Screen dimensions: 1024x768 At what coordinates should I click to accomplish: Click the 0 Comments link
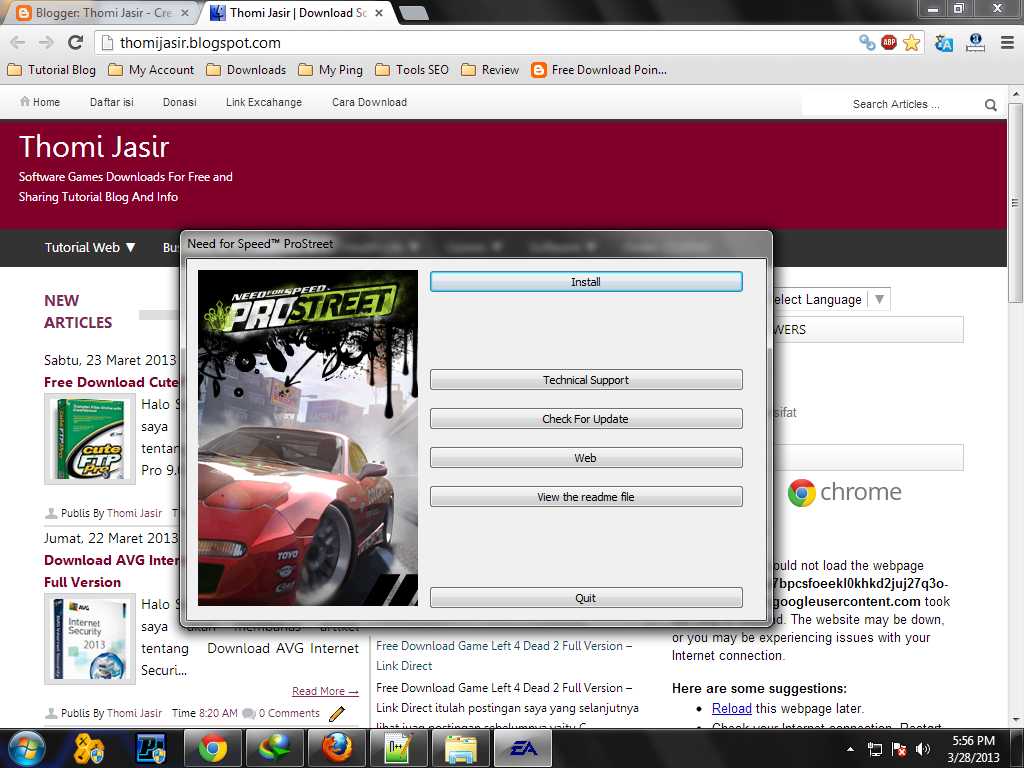tap(289, 713)
